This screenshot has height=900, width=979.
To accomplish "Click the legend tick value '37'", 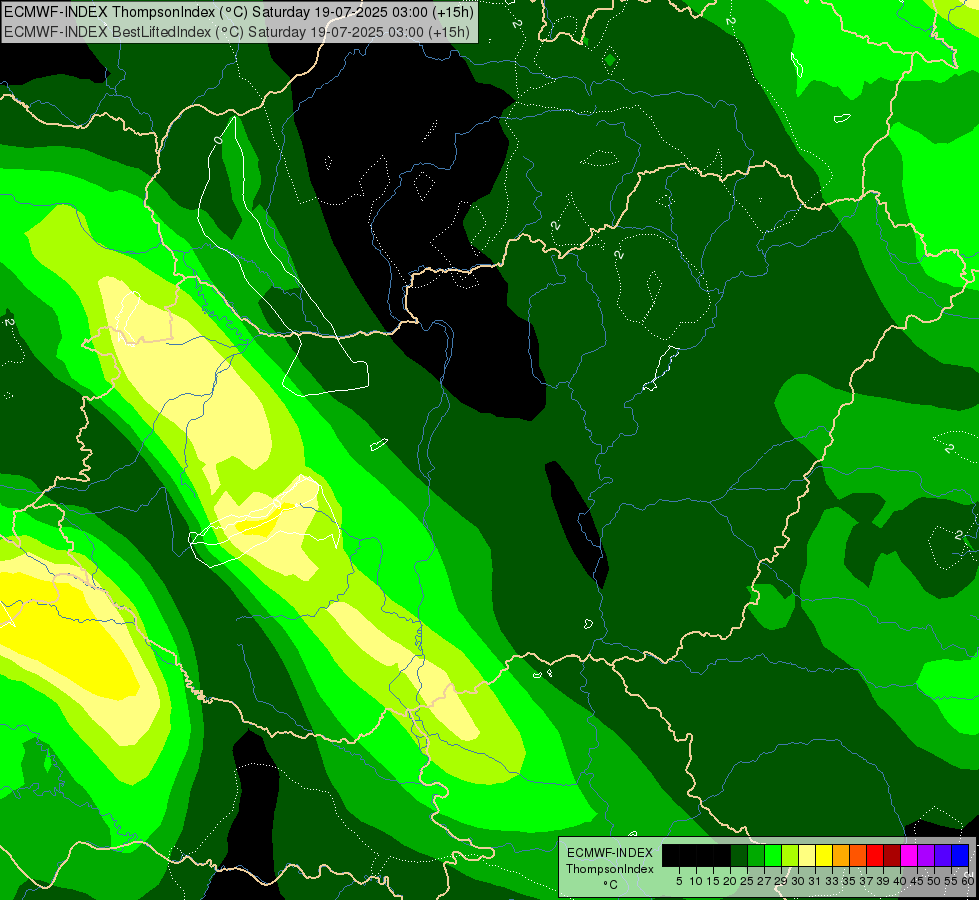I will 867,881.
